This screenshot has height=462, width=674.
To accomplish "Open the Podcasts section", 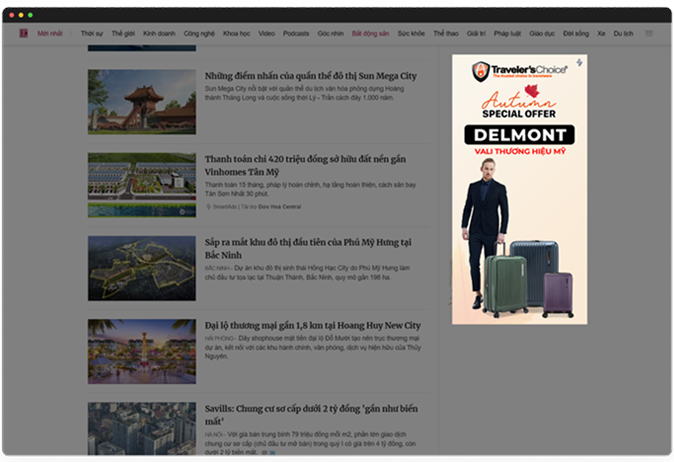I will point(296,33).
